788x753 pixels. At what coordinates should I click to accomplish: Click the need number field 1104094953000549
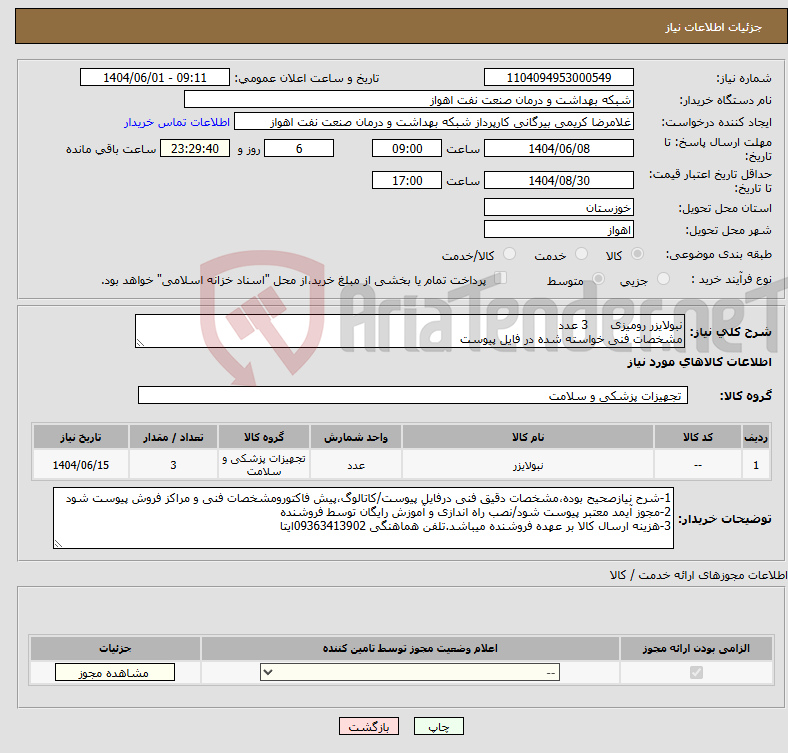tap(559, 77)
